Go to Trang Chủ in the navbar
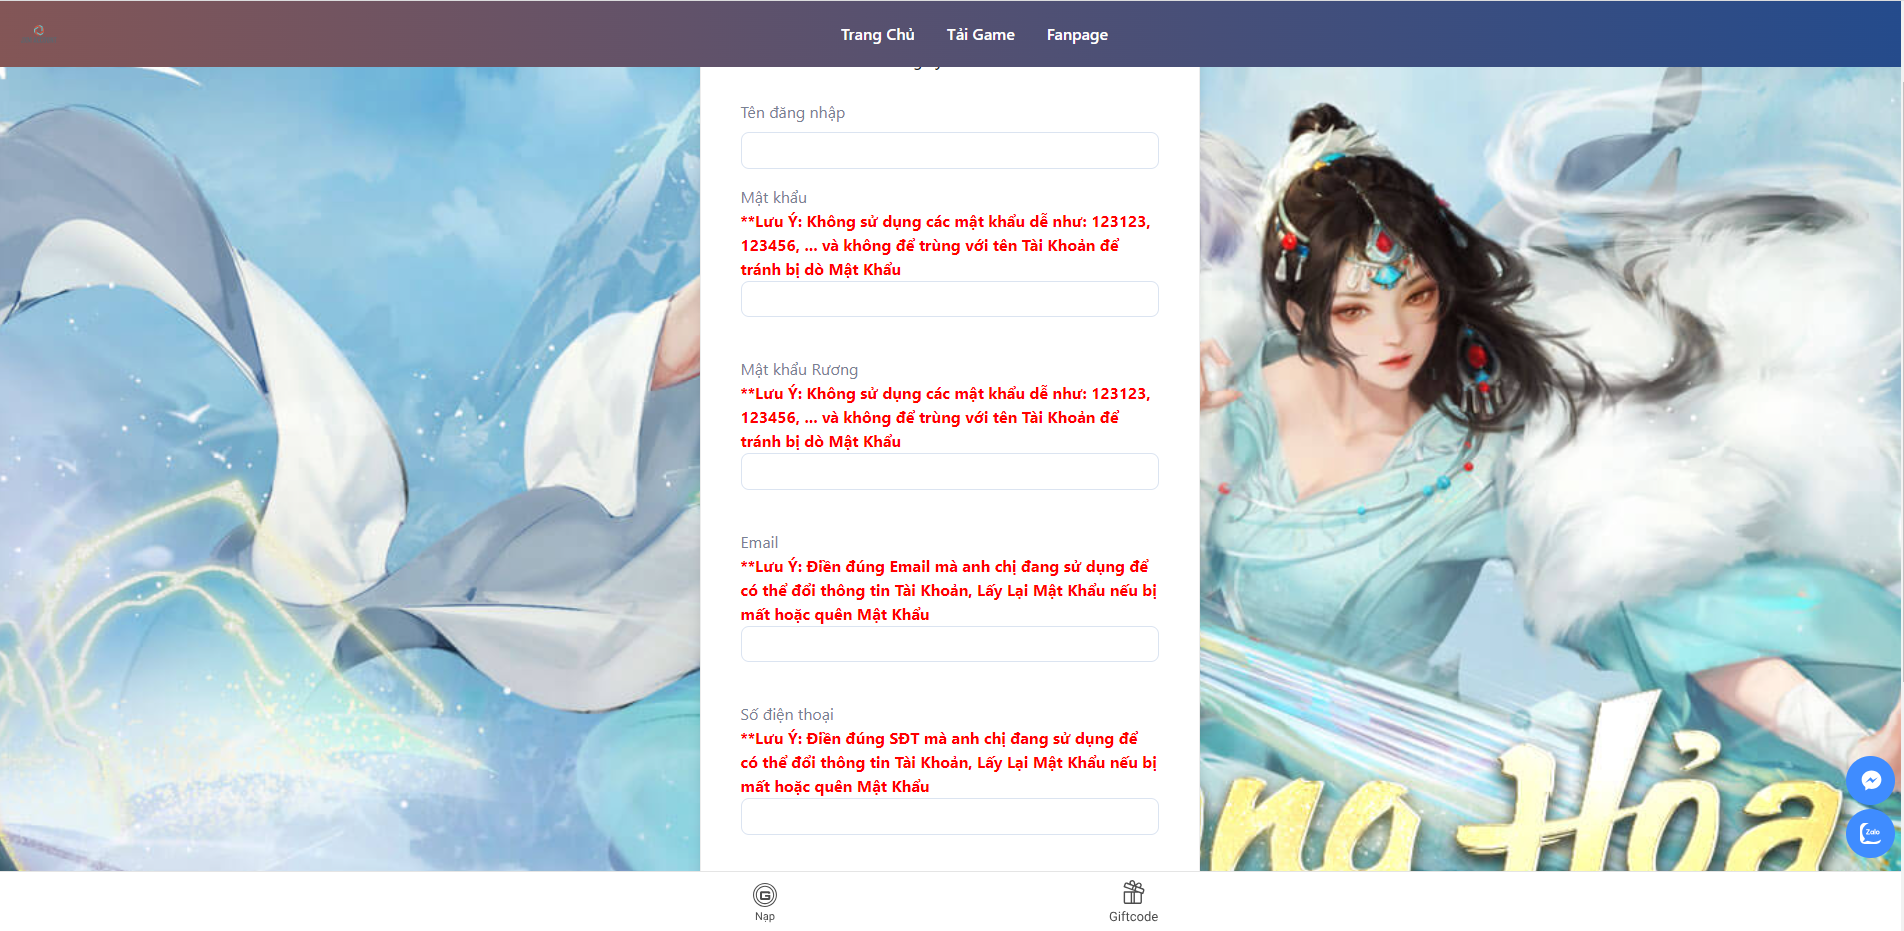Screen dimensions: 1904x931 click(877, 35)
